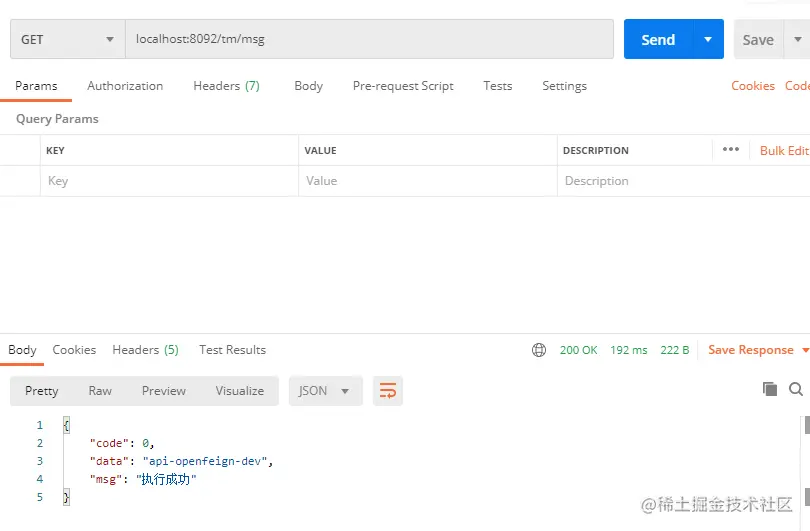This screenshot has height=531, width=810.
Task: Click the search response icon
Action: click(x=796, y=389)
